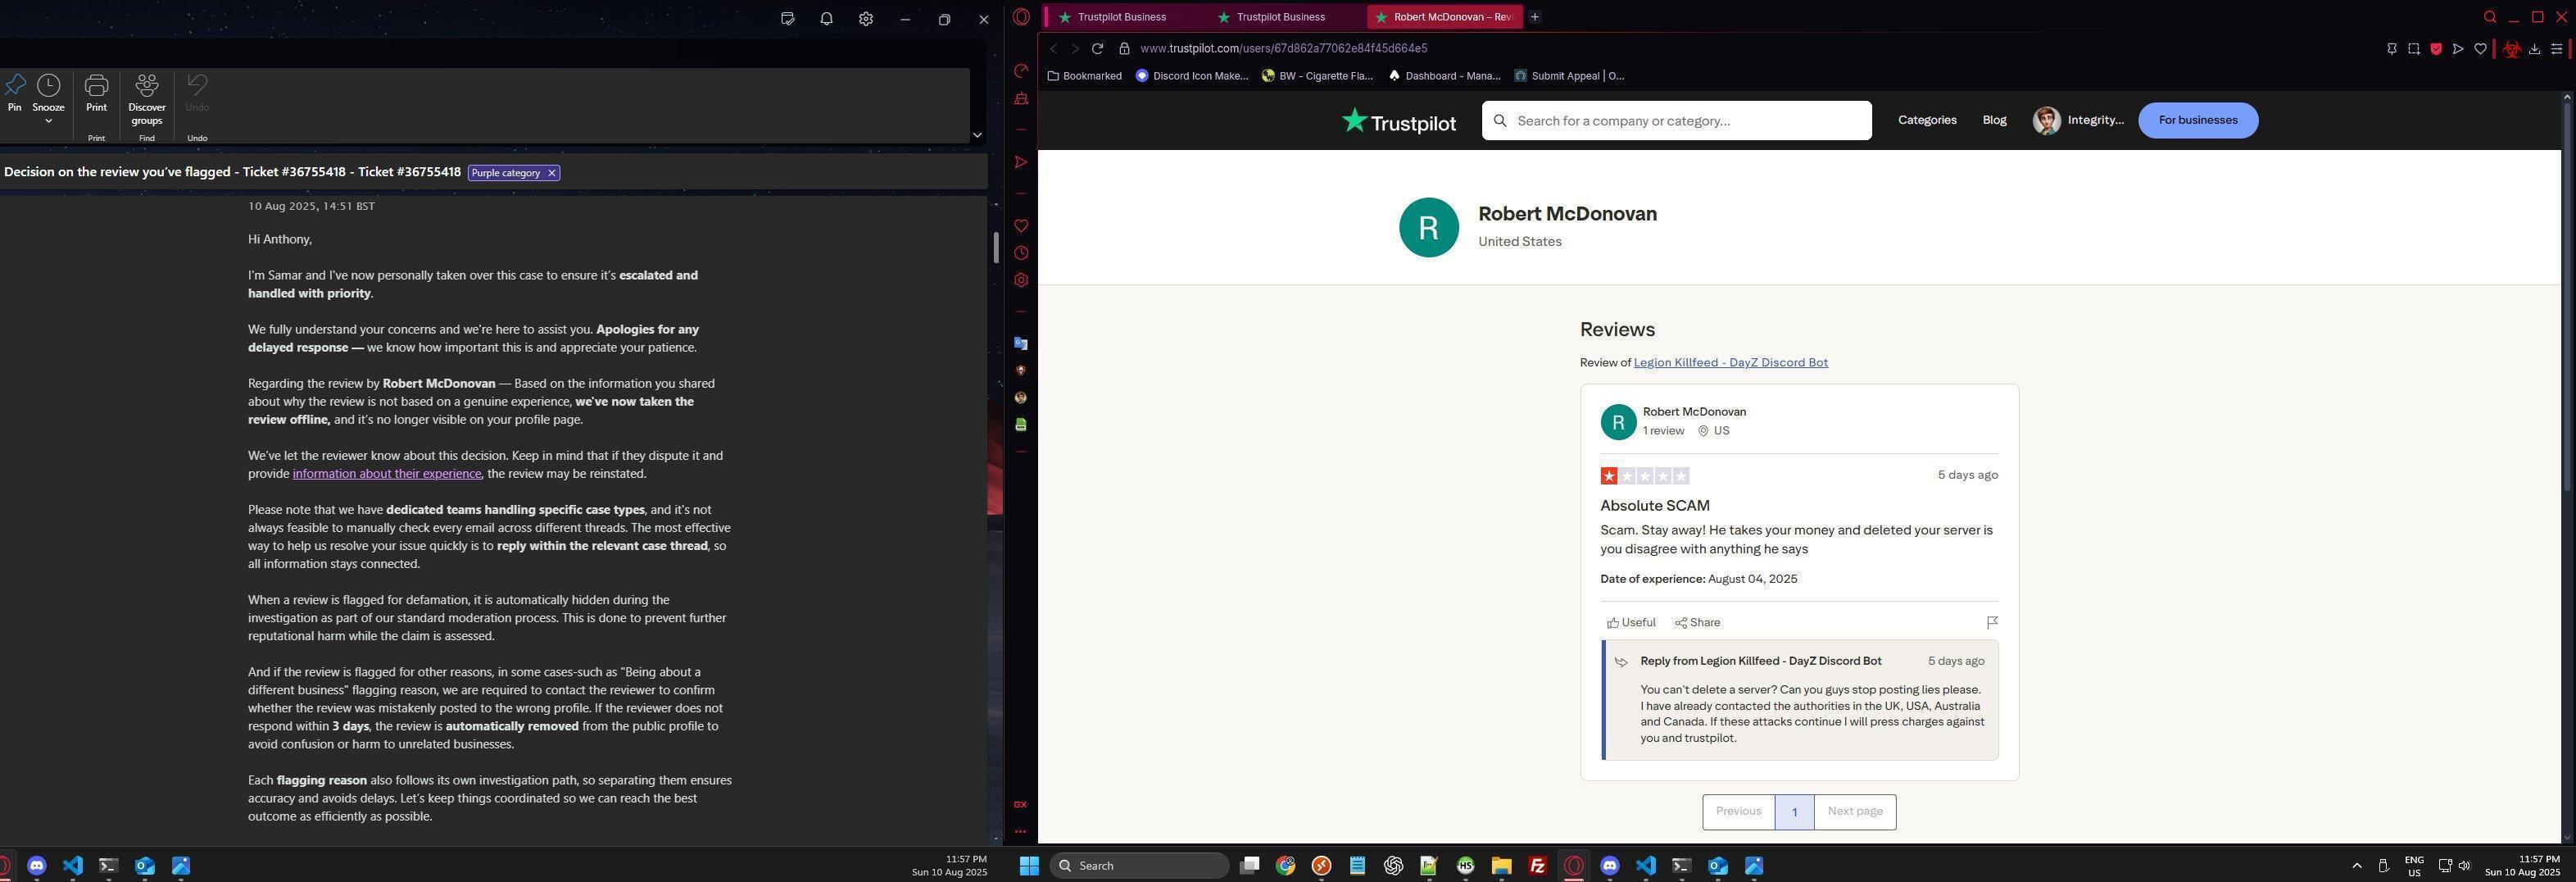Share the Absolute SCAM review
Viewport: 2576px width, 882px height.
coord(1697,623)
